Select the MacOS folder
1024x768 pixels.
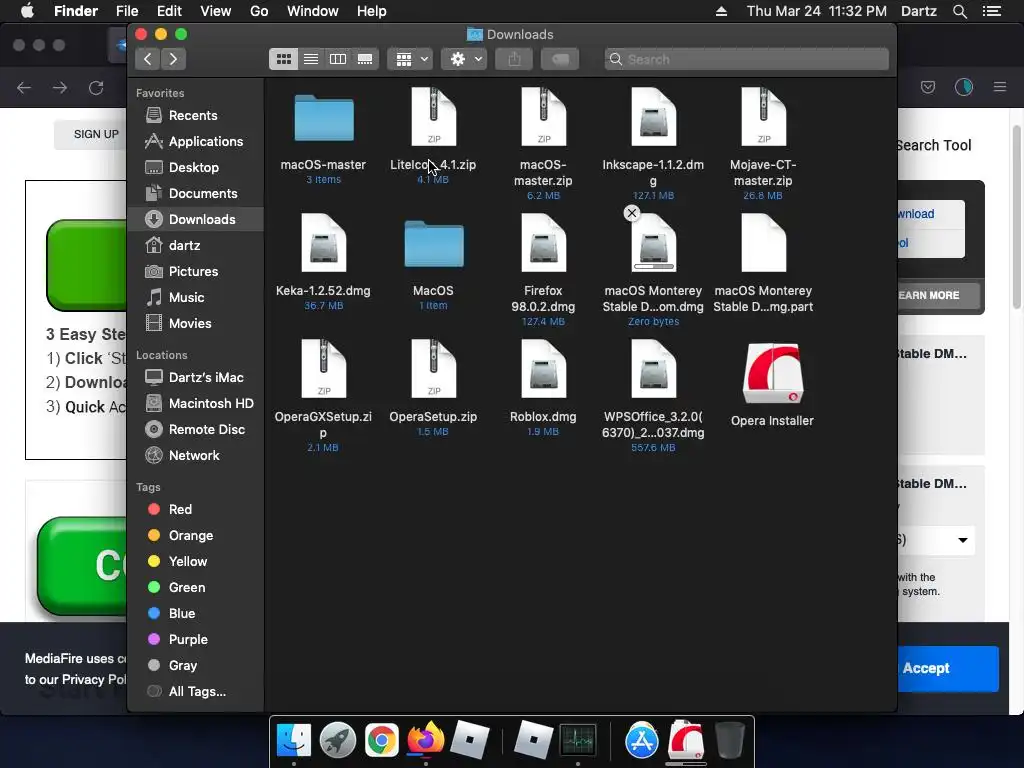tap(434, 244)
